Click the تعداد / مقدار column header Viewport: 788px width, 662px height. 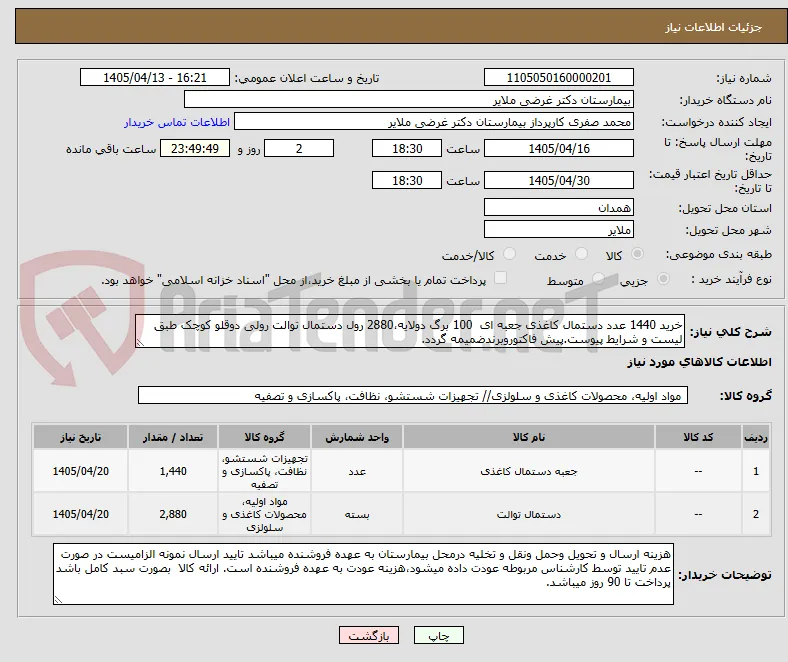click(173, 437)
